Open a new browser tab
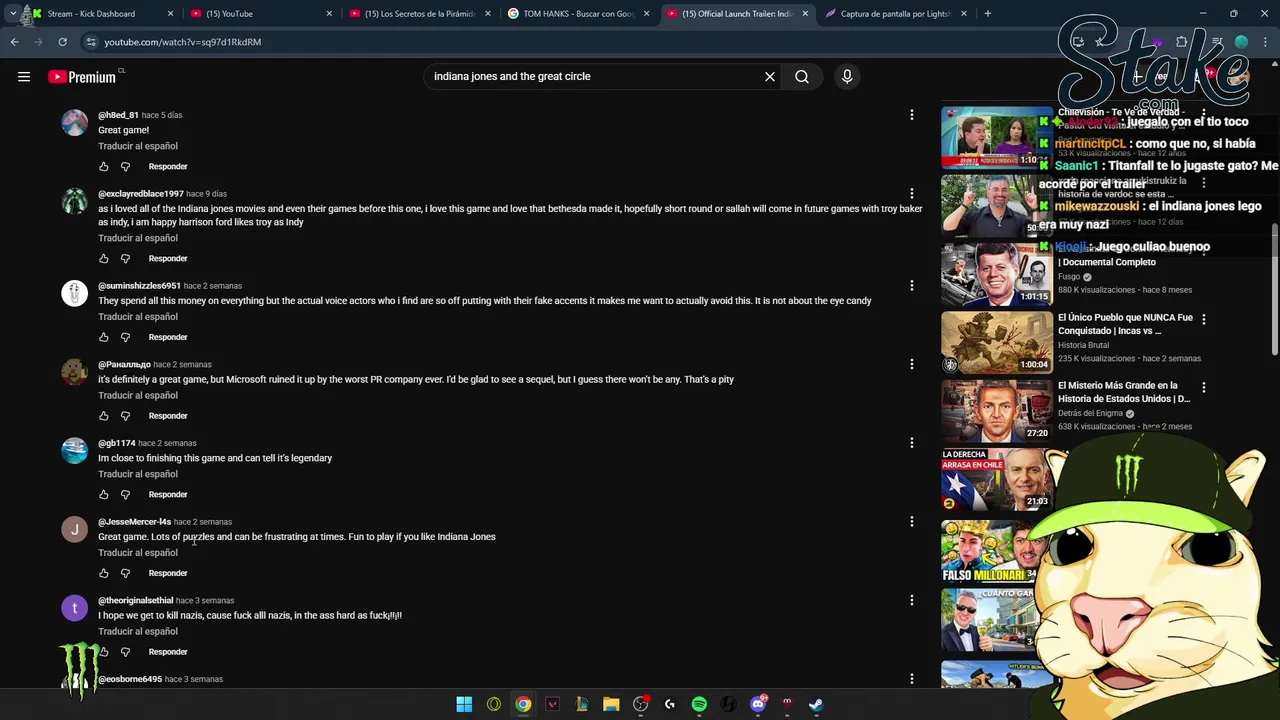 pyautogui.click(x=987, y=14)
